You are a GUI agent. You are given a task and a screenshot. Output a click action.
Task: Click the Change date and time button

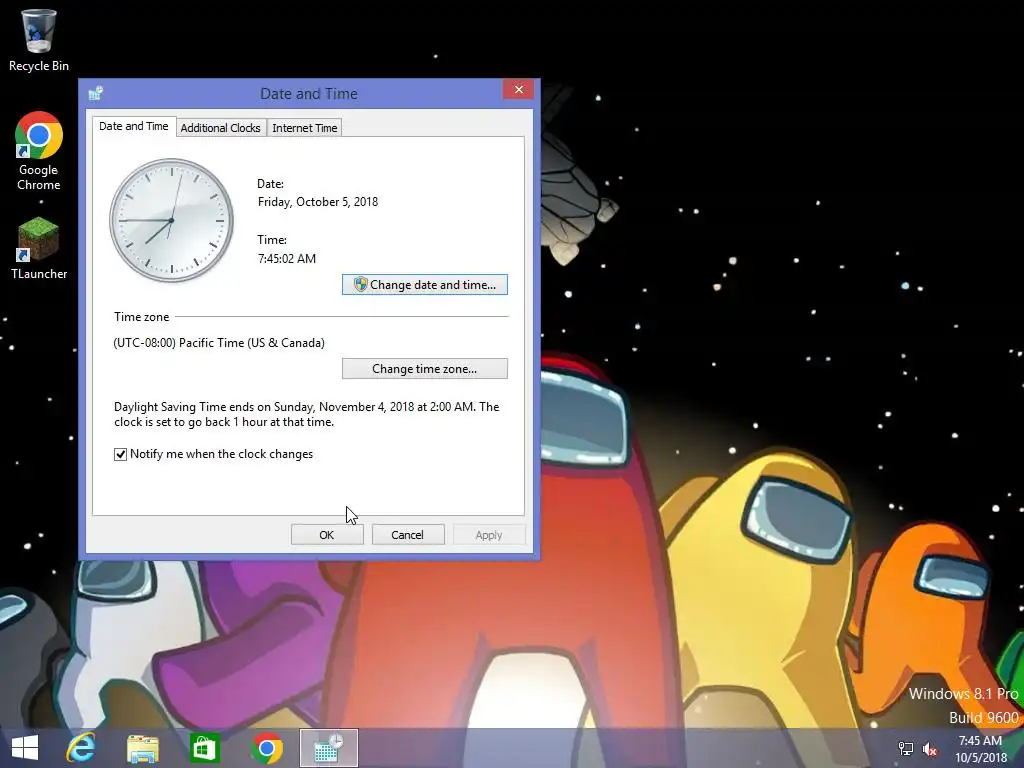tap(424, 285)
